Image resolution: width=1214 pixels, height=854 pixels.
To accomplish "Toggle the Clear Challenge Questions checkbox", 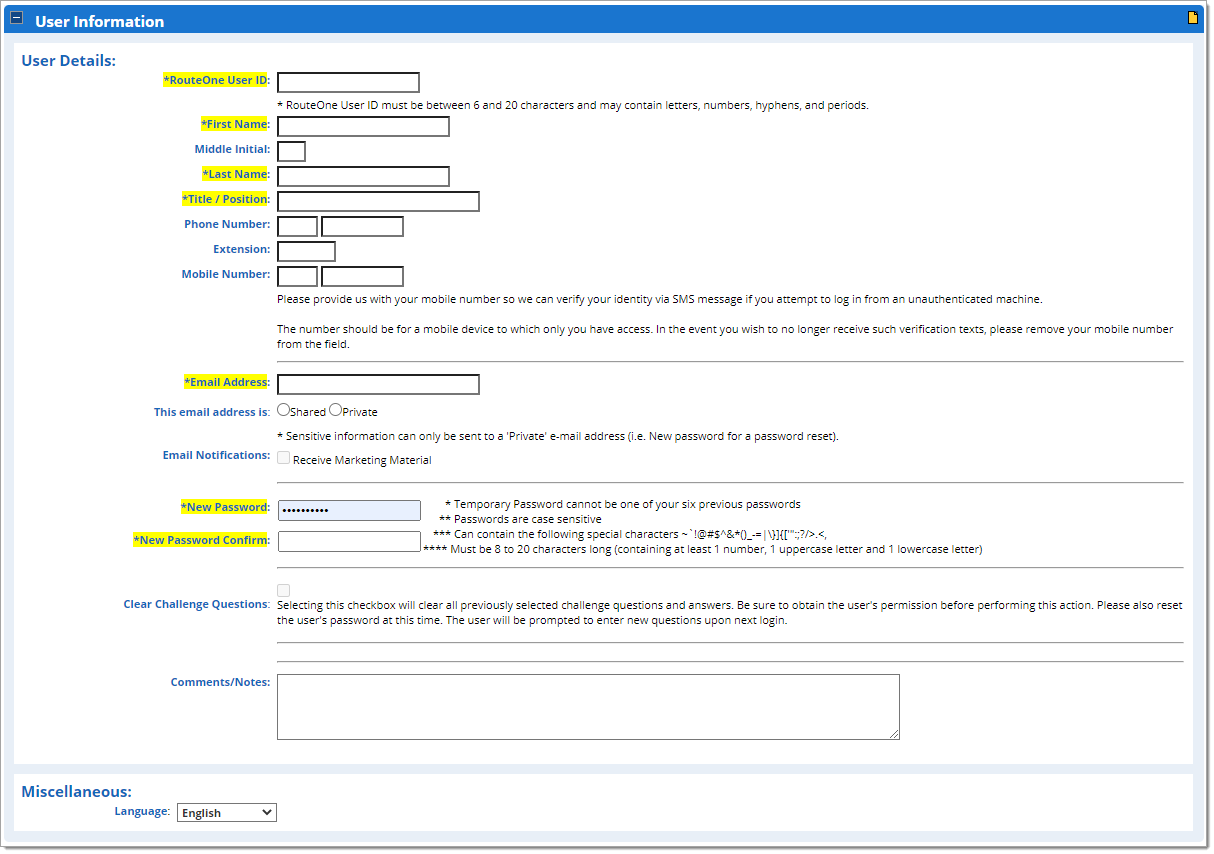I will point(284,590).
